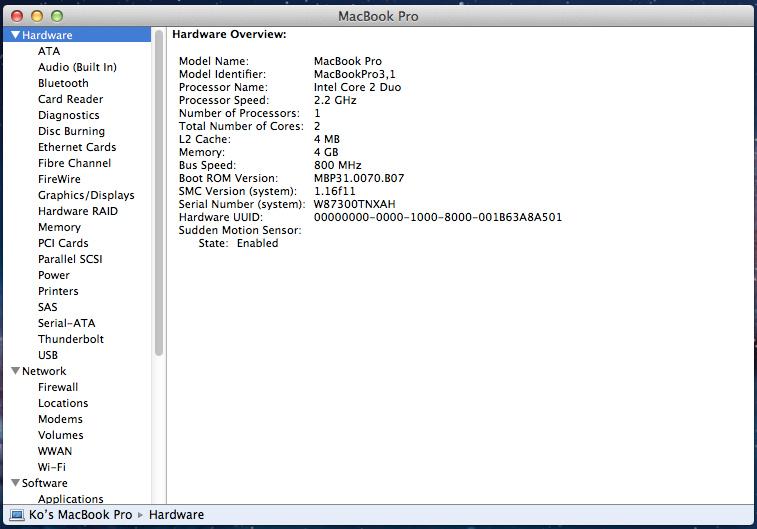Open Diagnostics in the sidebar
This screenshot has width=757, height=529.
coord(69,115)
